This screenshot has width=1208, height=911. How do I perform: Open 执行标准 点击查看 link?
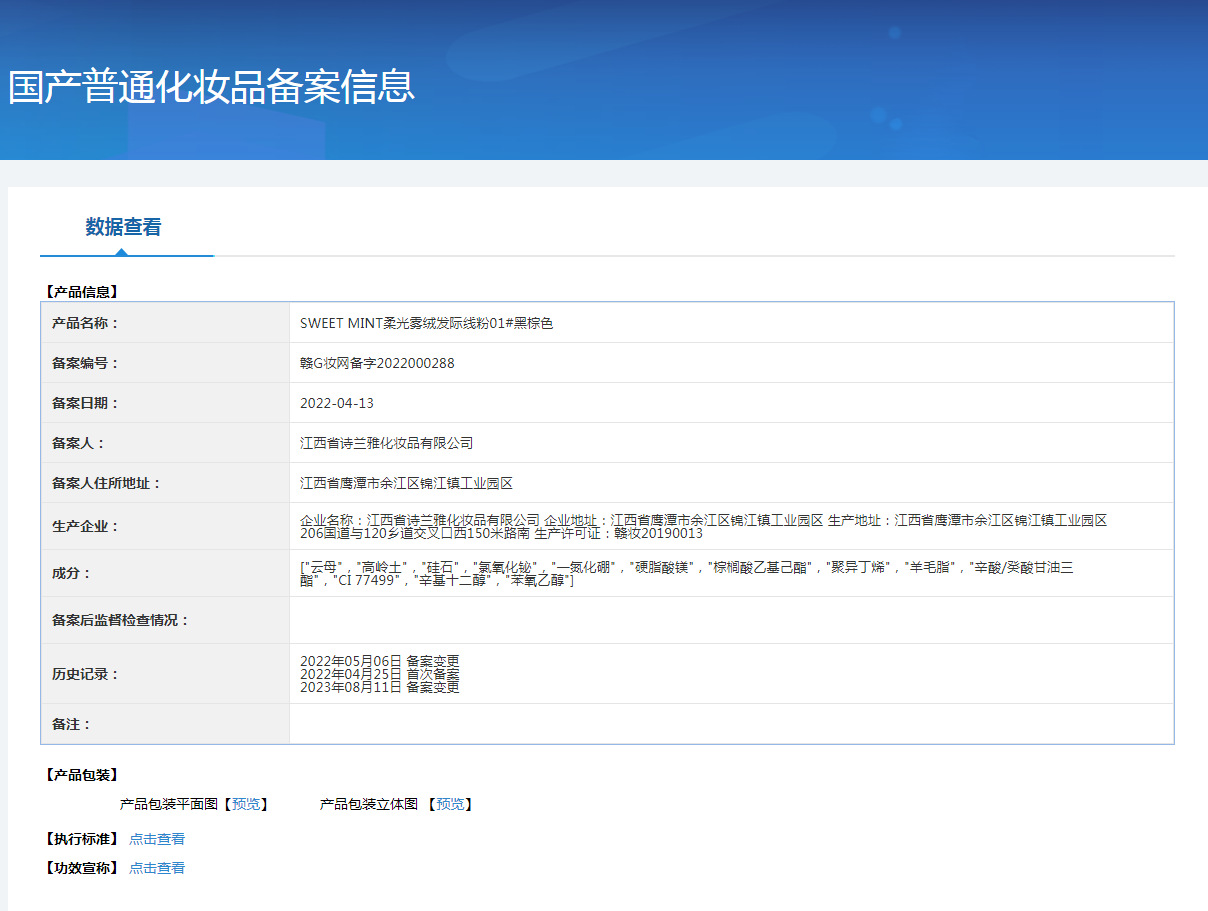point(157,839)
